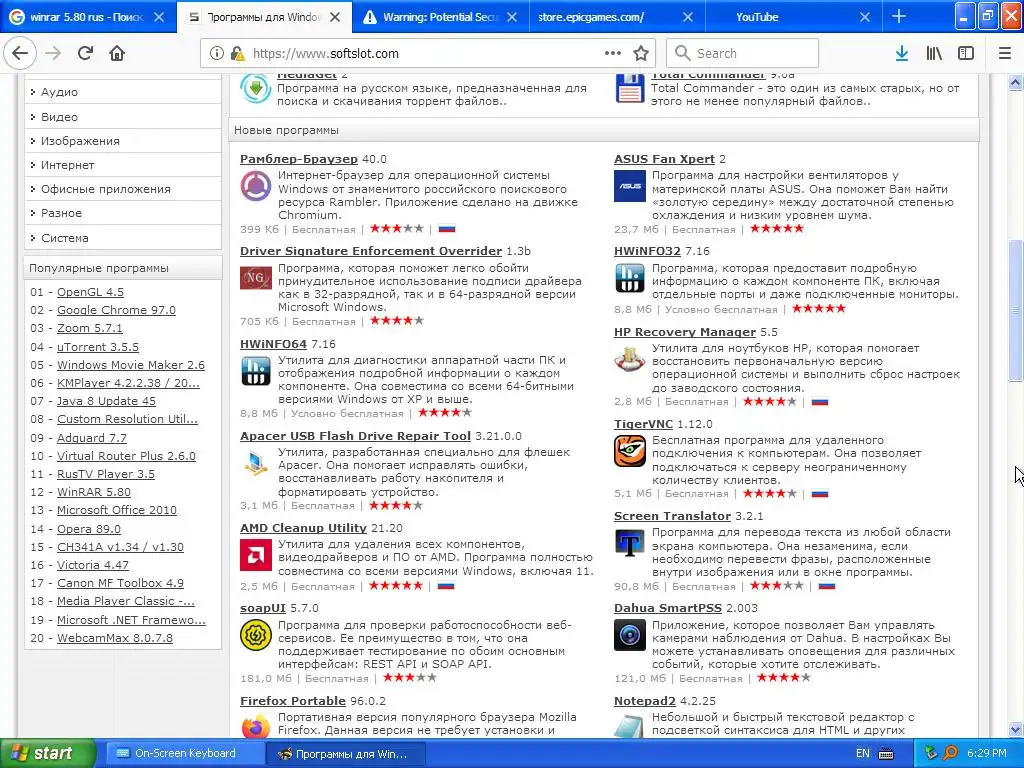The width and height of the screenshot is (1024, 768).
Task: Click the Firefox back arrow button
Action: (x=20, y=53)
